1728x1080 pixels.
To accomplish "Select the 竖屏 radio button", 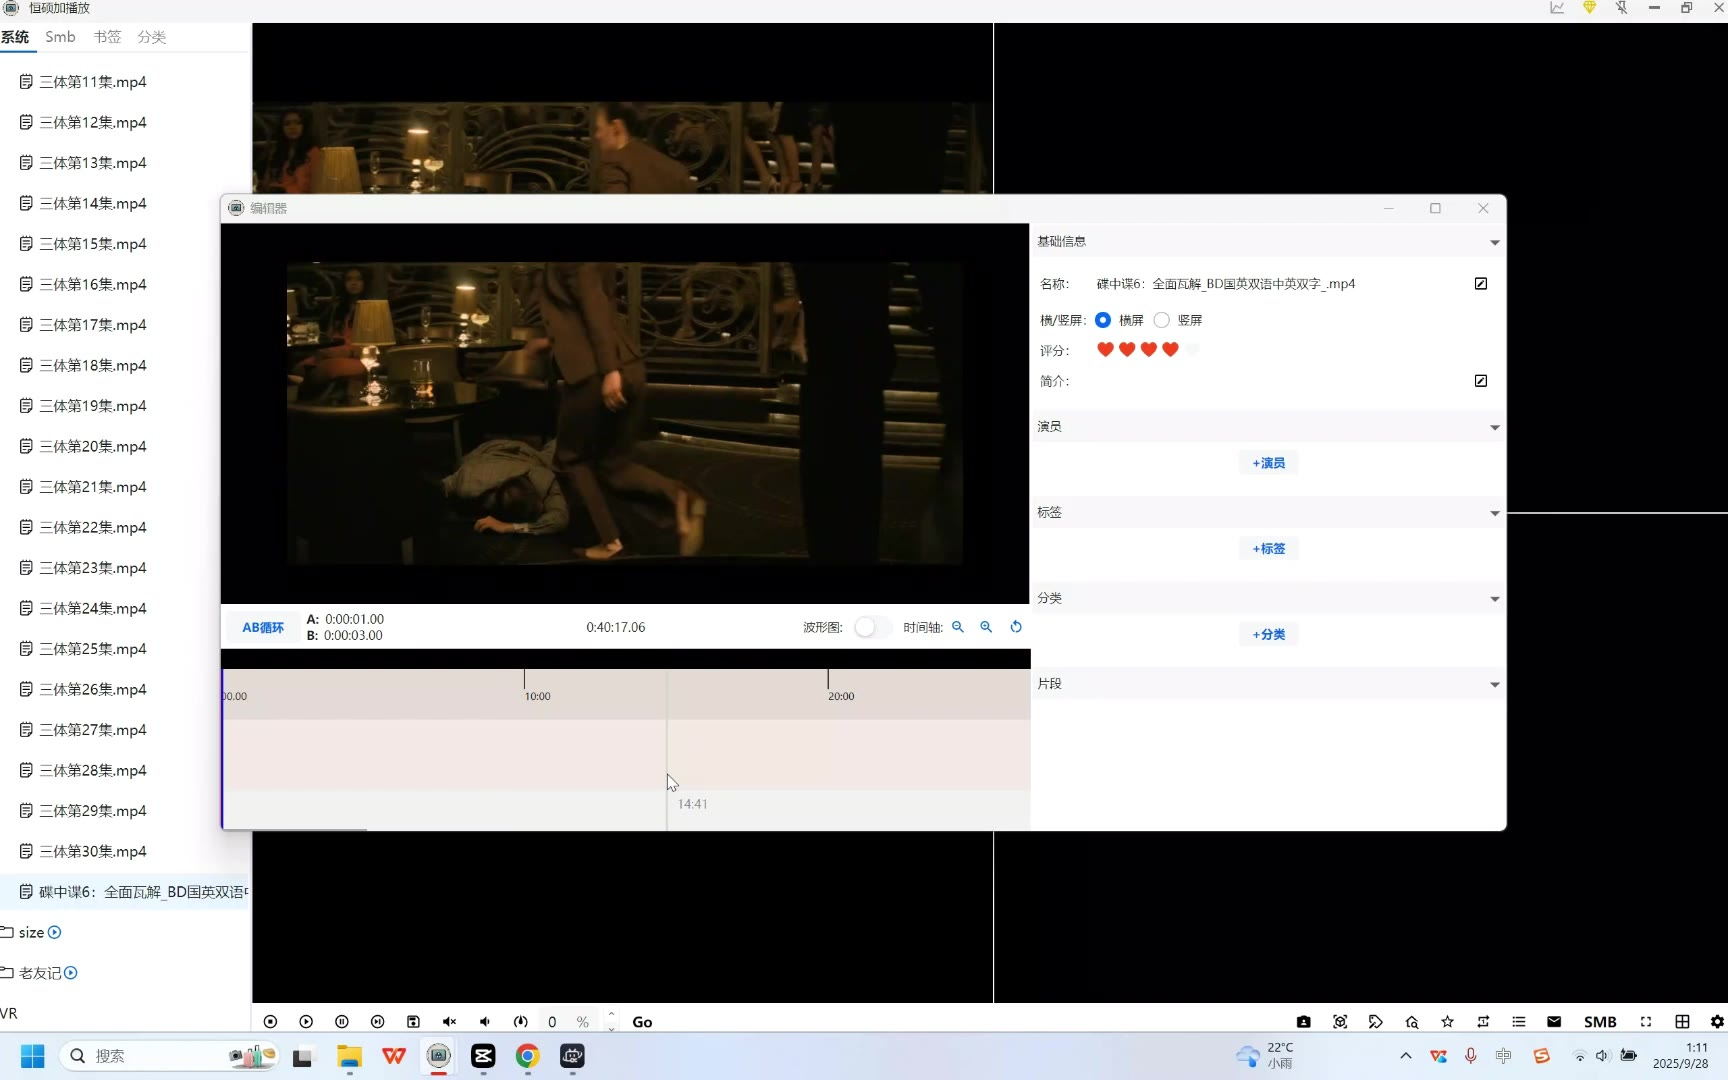I will pyautogui.click(x=1162, y=320).
